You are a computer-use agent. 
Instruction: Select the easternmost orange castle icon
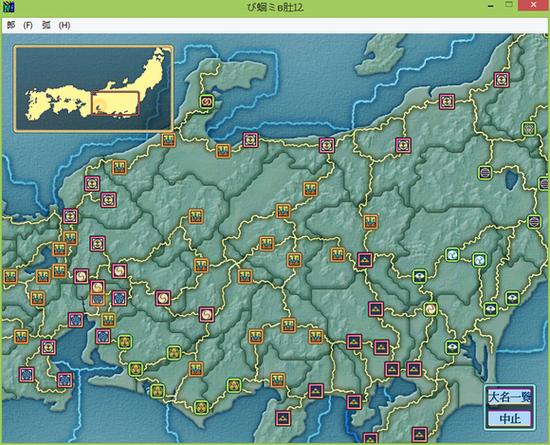click(370, 222)
